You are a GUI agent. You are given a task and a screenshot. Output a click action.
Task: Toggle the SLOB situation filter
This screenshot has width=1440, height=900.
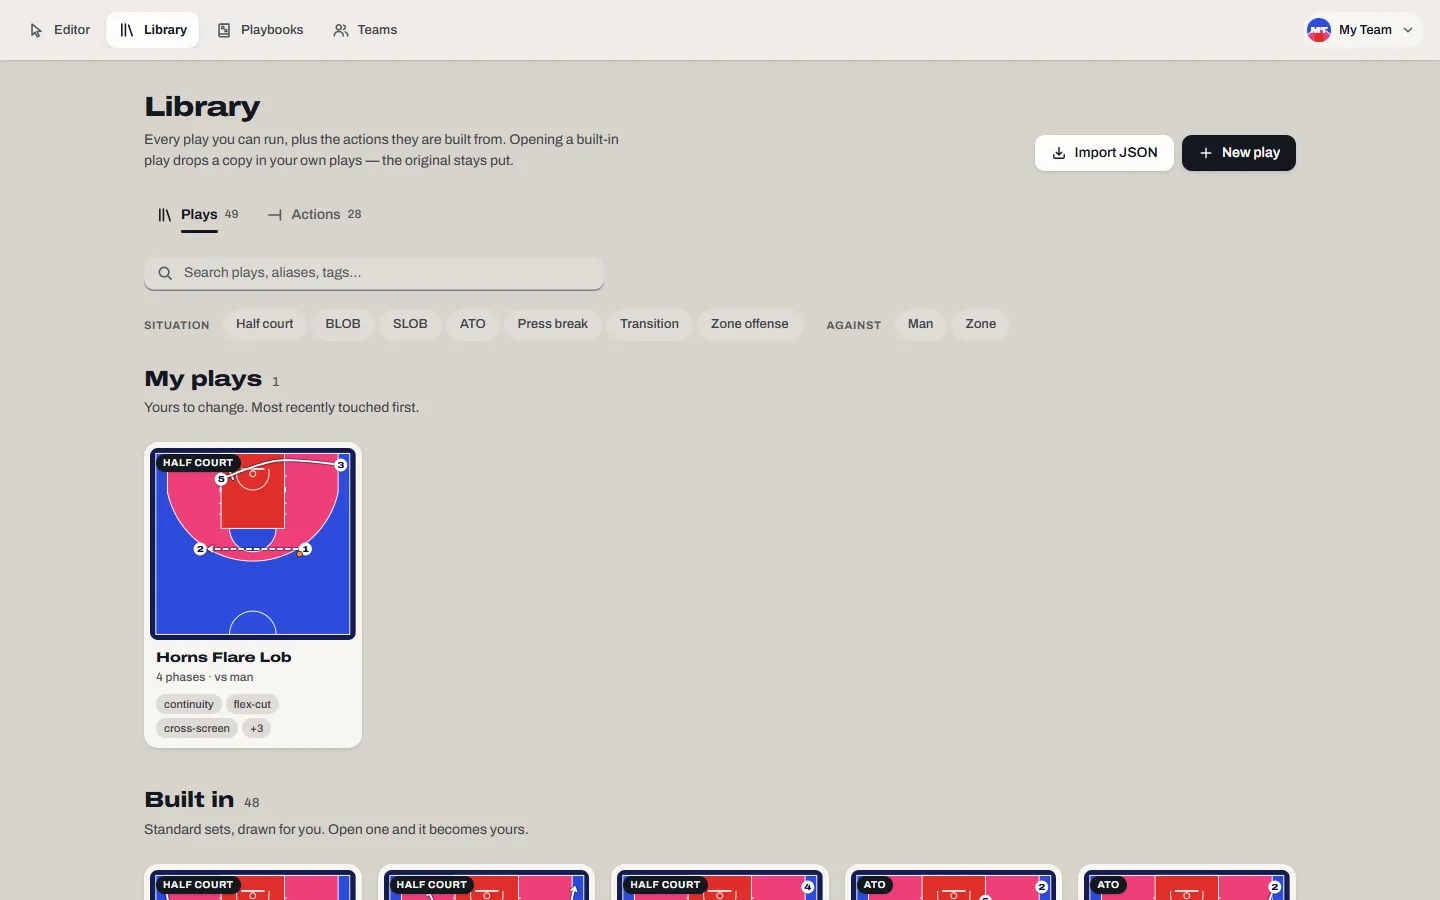pos(410,324)
